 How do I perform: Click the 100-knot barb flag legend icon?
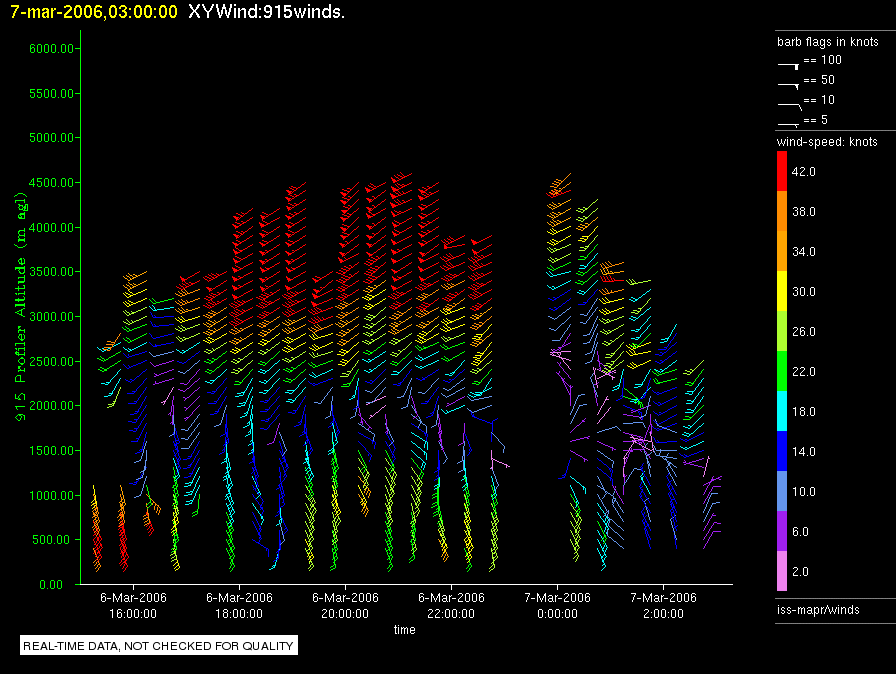[x=788, y=63]
